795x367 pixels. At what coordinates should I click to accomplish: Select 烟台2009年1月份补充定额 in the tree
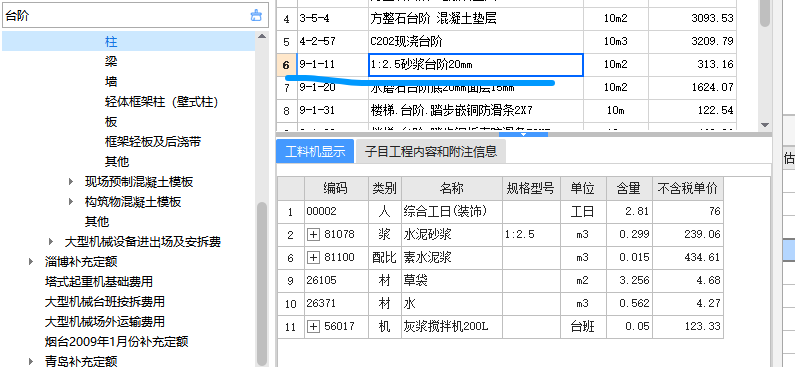coord(117,342)
